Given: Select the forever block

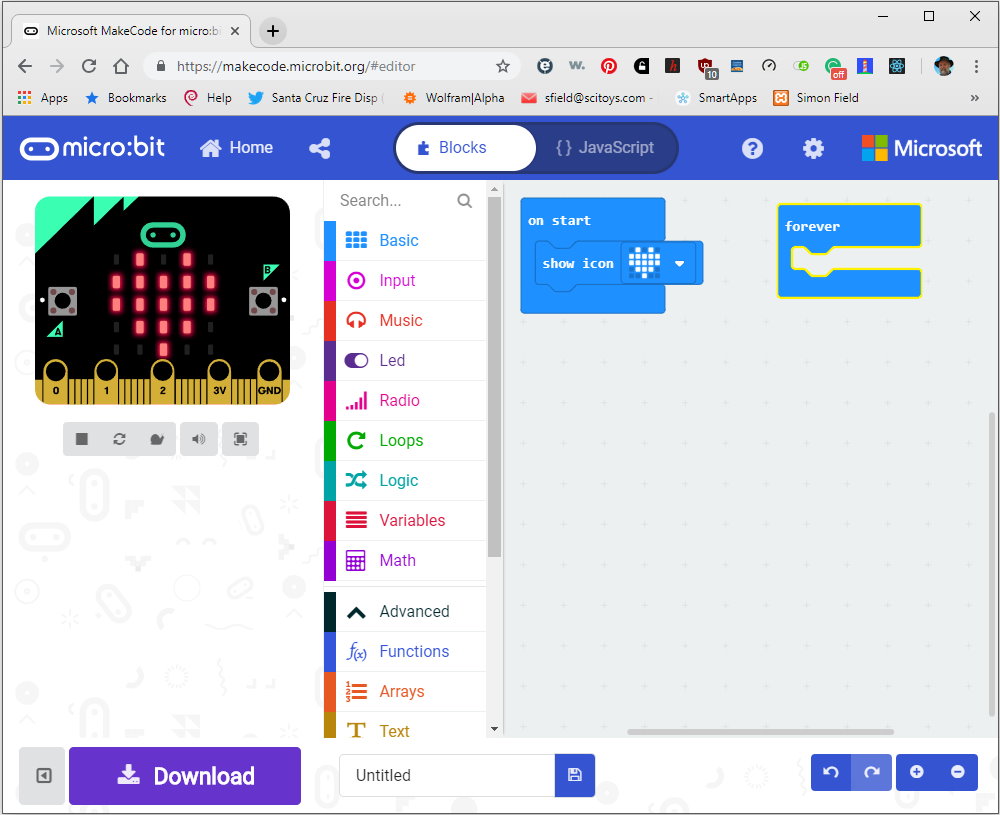Looking at the screenshot, I should point(812,226).
